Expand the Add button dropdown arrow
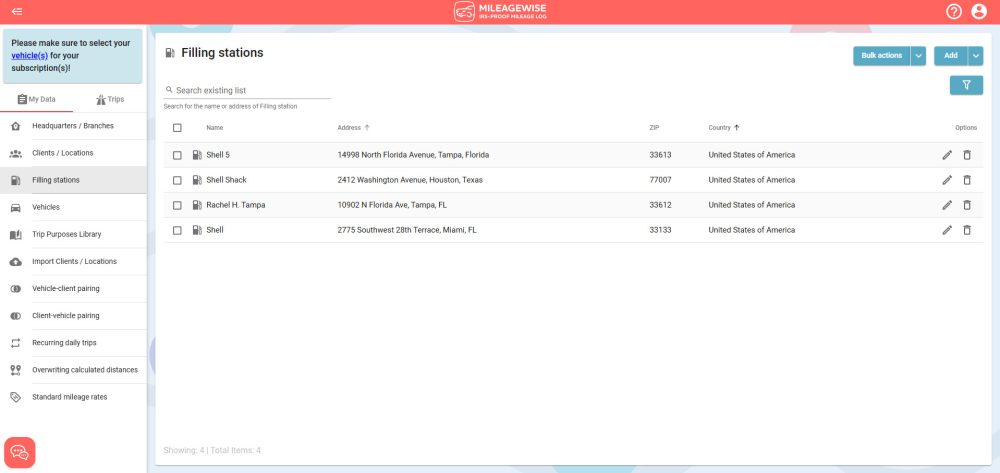 [x=975, y=56]
